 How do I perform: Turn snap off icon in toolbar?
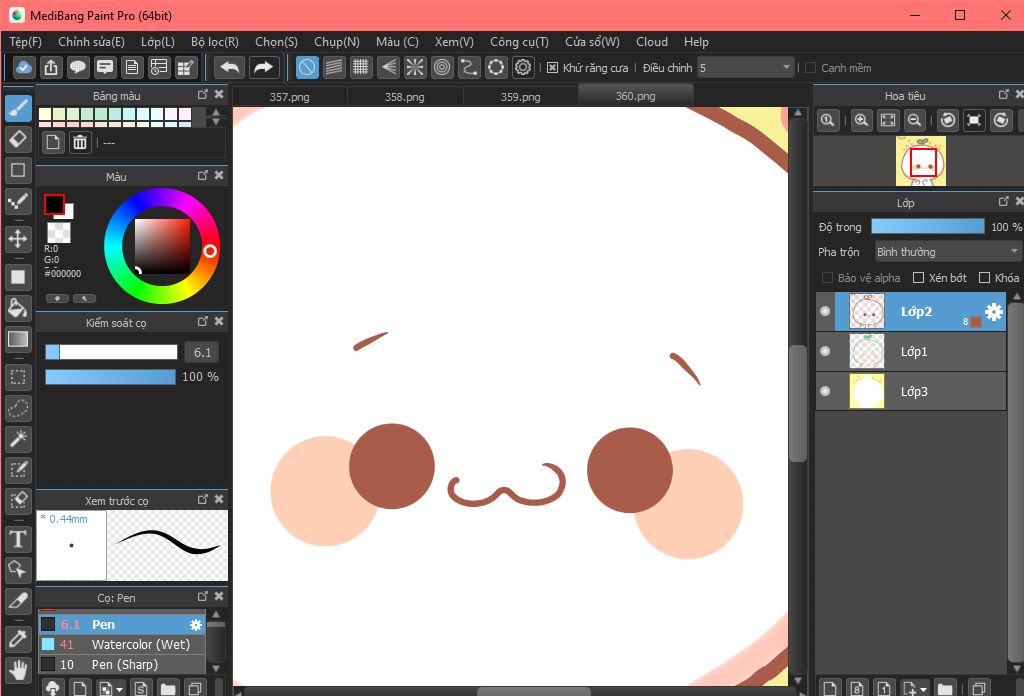[x=307, y=67]
